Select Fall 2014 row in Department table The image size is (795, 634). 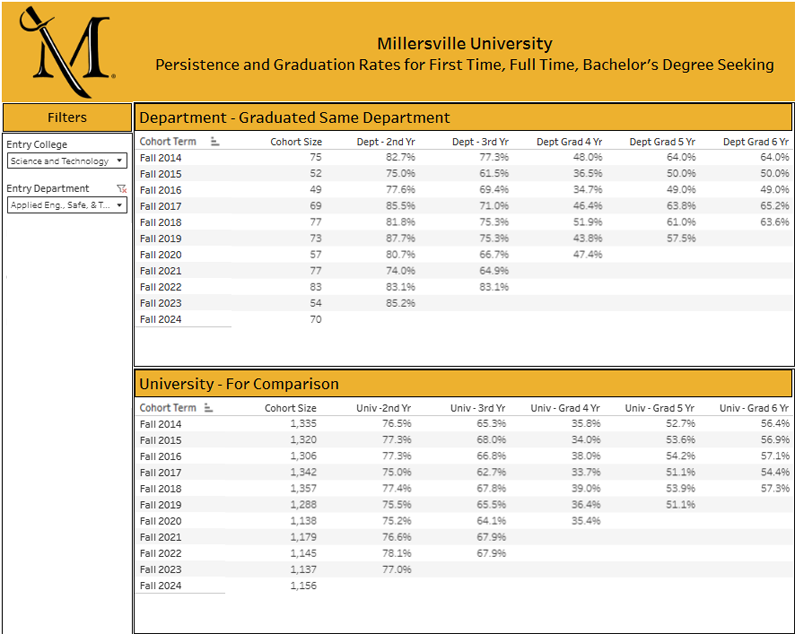pyautogui.click(x=464, y=158)
